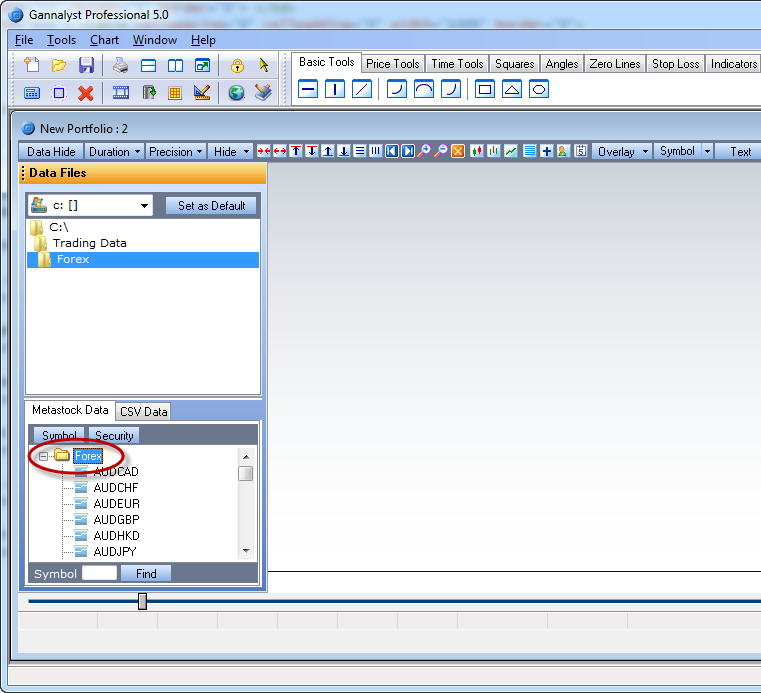Select the vertical line drawing tool
Viewport: 761px width, 693px height.
tap(335, 89)
